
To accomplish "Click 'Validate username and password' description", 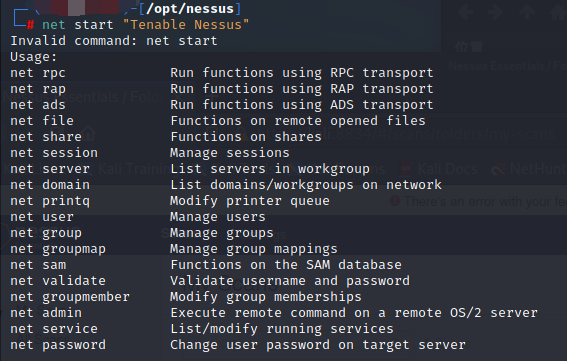I will (290, 281).
